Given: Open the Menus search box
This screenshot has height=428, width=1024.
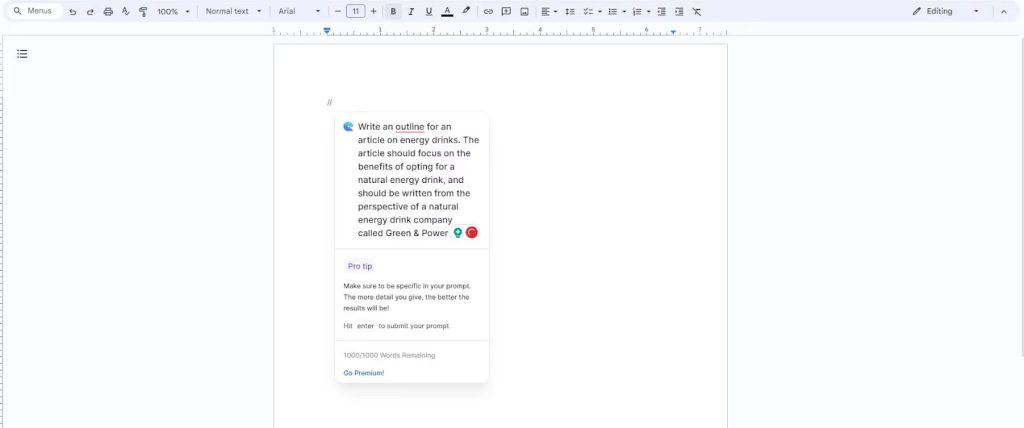Looking at the screenshot, I should pyautogui.click(x=35, y=11).
